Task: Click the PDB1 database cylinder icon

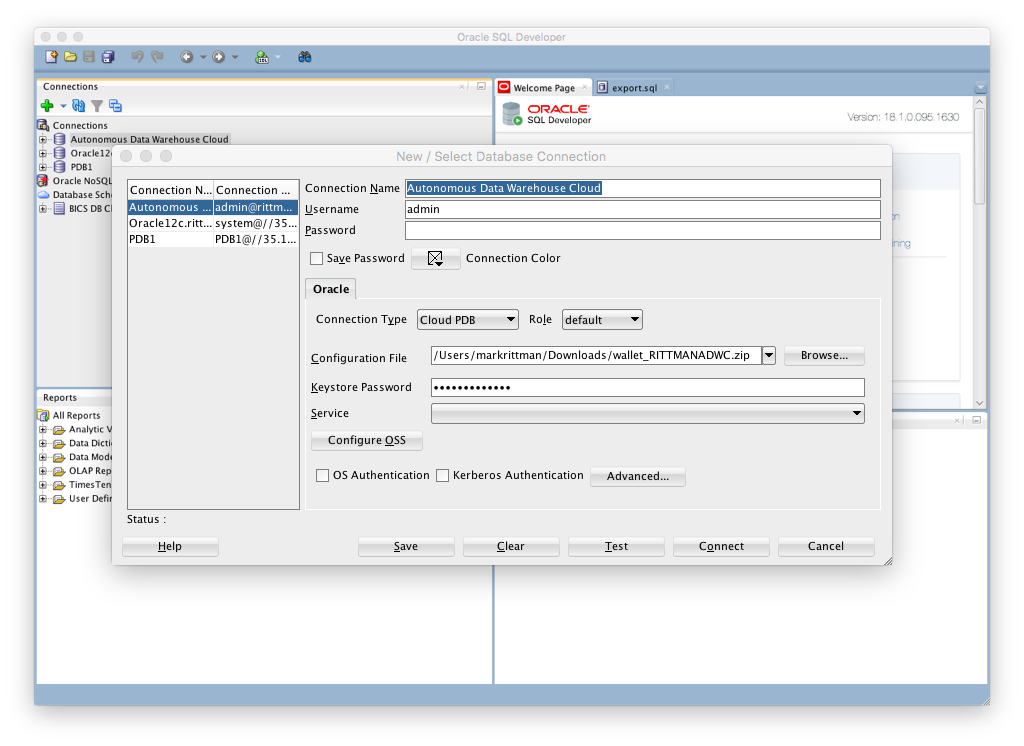Action: (59, 167)
